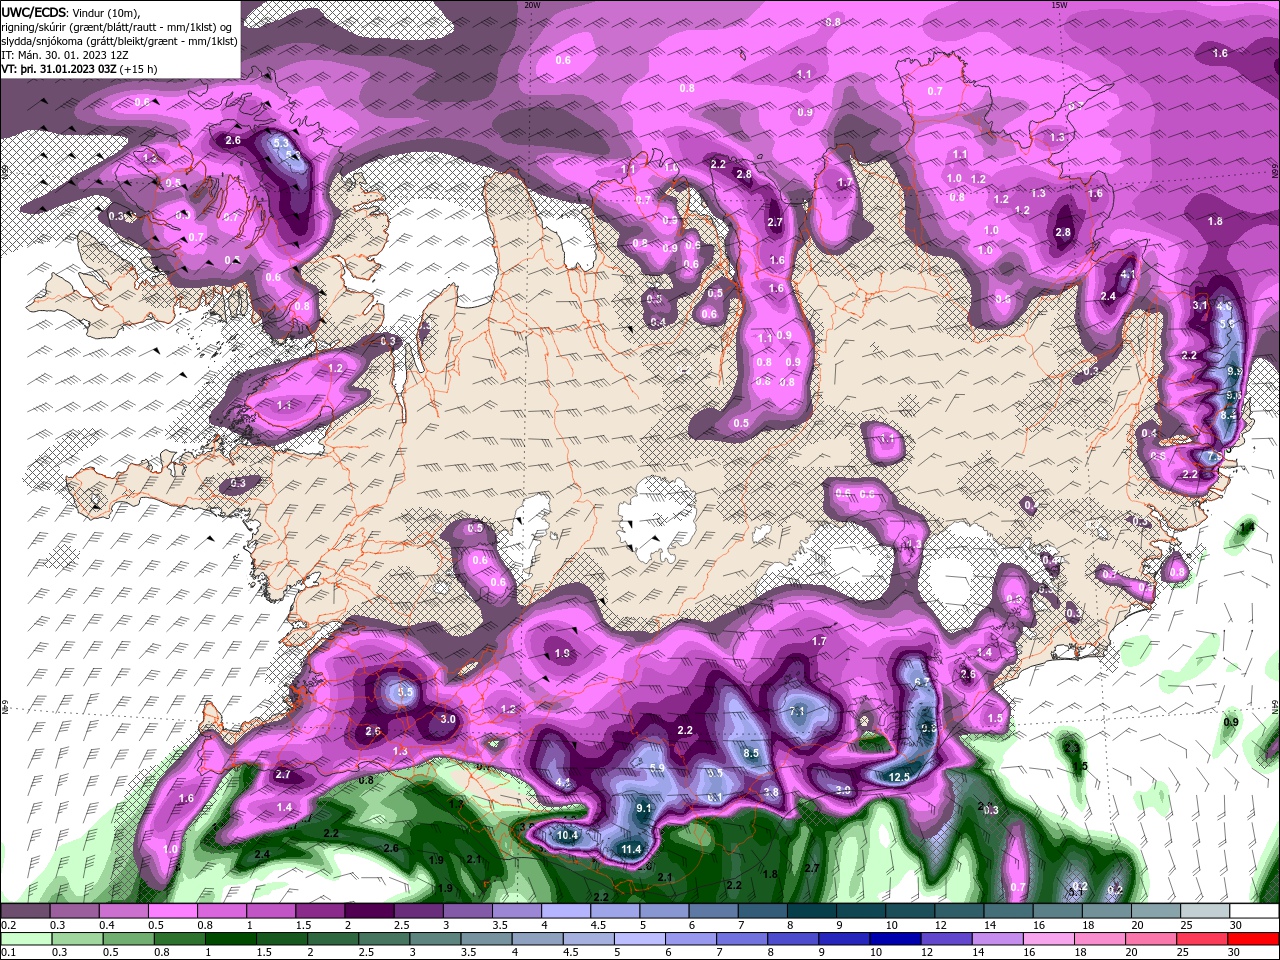Click the 5.3 value in the northwest peninsula

coord(281,143)
